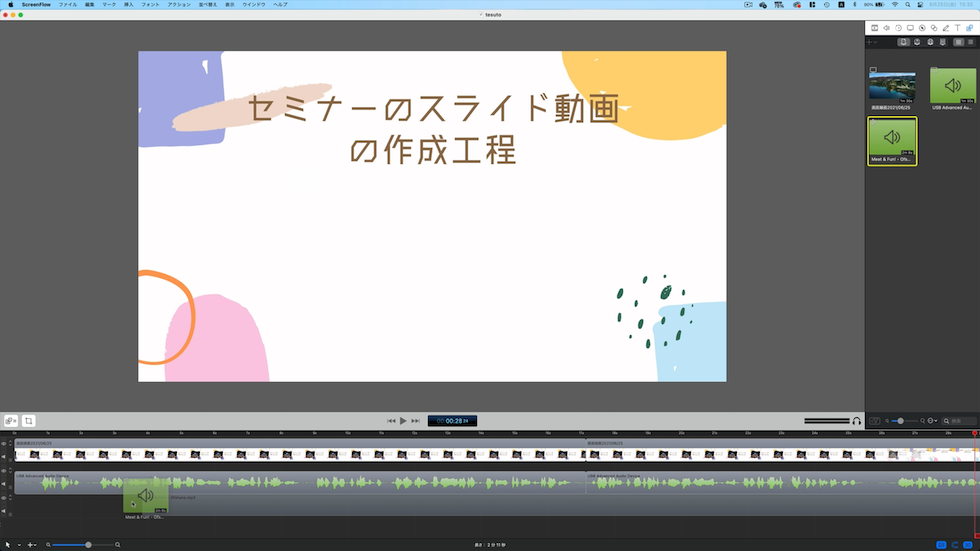Open the ScreenFlow application menu

coord(36,4)
